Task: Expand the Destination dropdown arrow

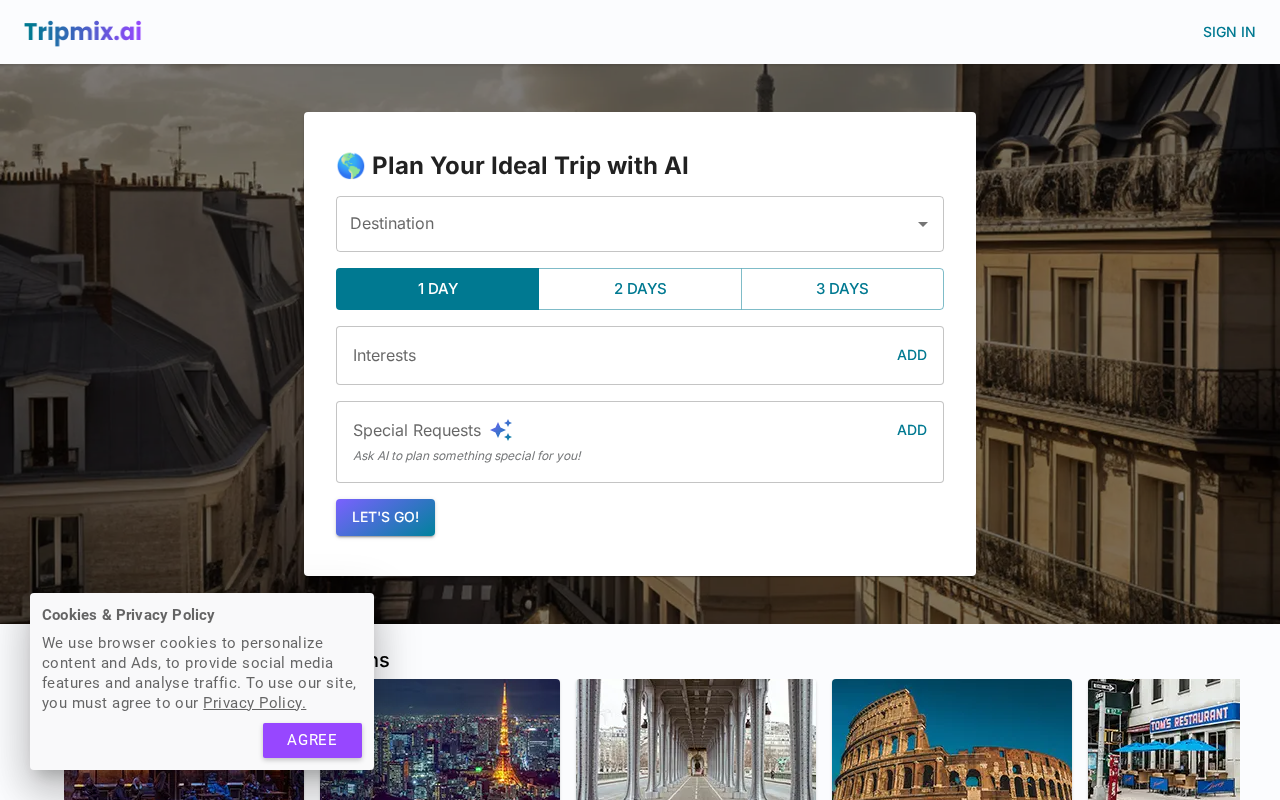Action: pyautogui.click(x=922, y=224)
